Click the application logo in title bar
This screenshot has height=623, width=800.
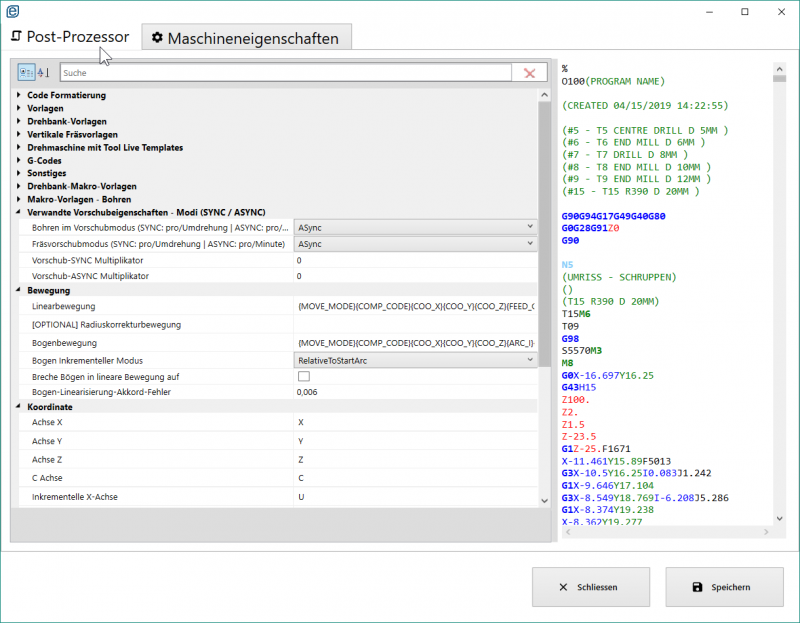(11, 11)
